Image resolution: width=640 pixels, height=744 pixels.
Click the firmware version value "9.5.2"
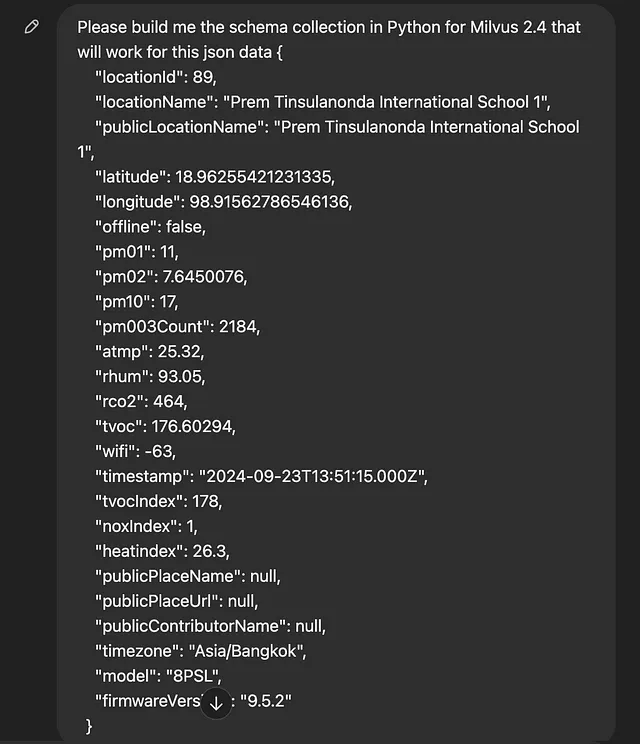pyautogui.click(x=266, y=701)
